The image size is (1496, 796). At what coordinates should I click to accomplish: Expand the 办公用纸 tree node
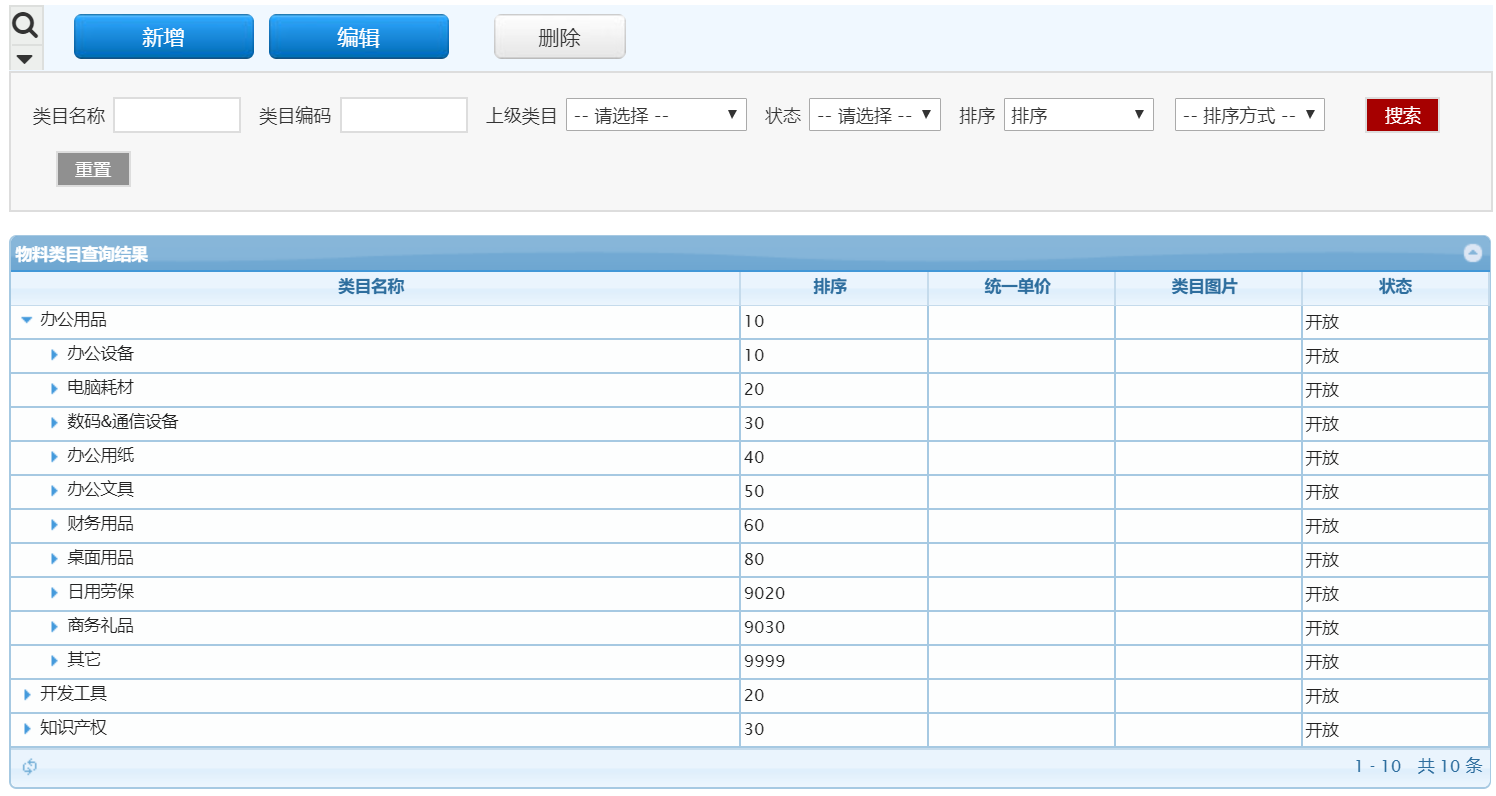(54, 456)
